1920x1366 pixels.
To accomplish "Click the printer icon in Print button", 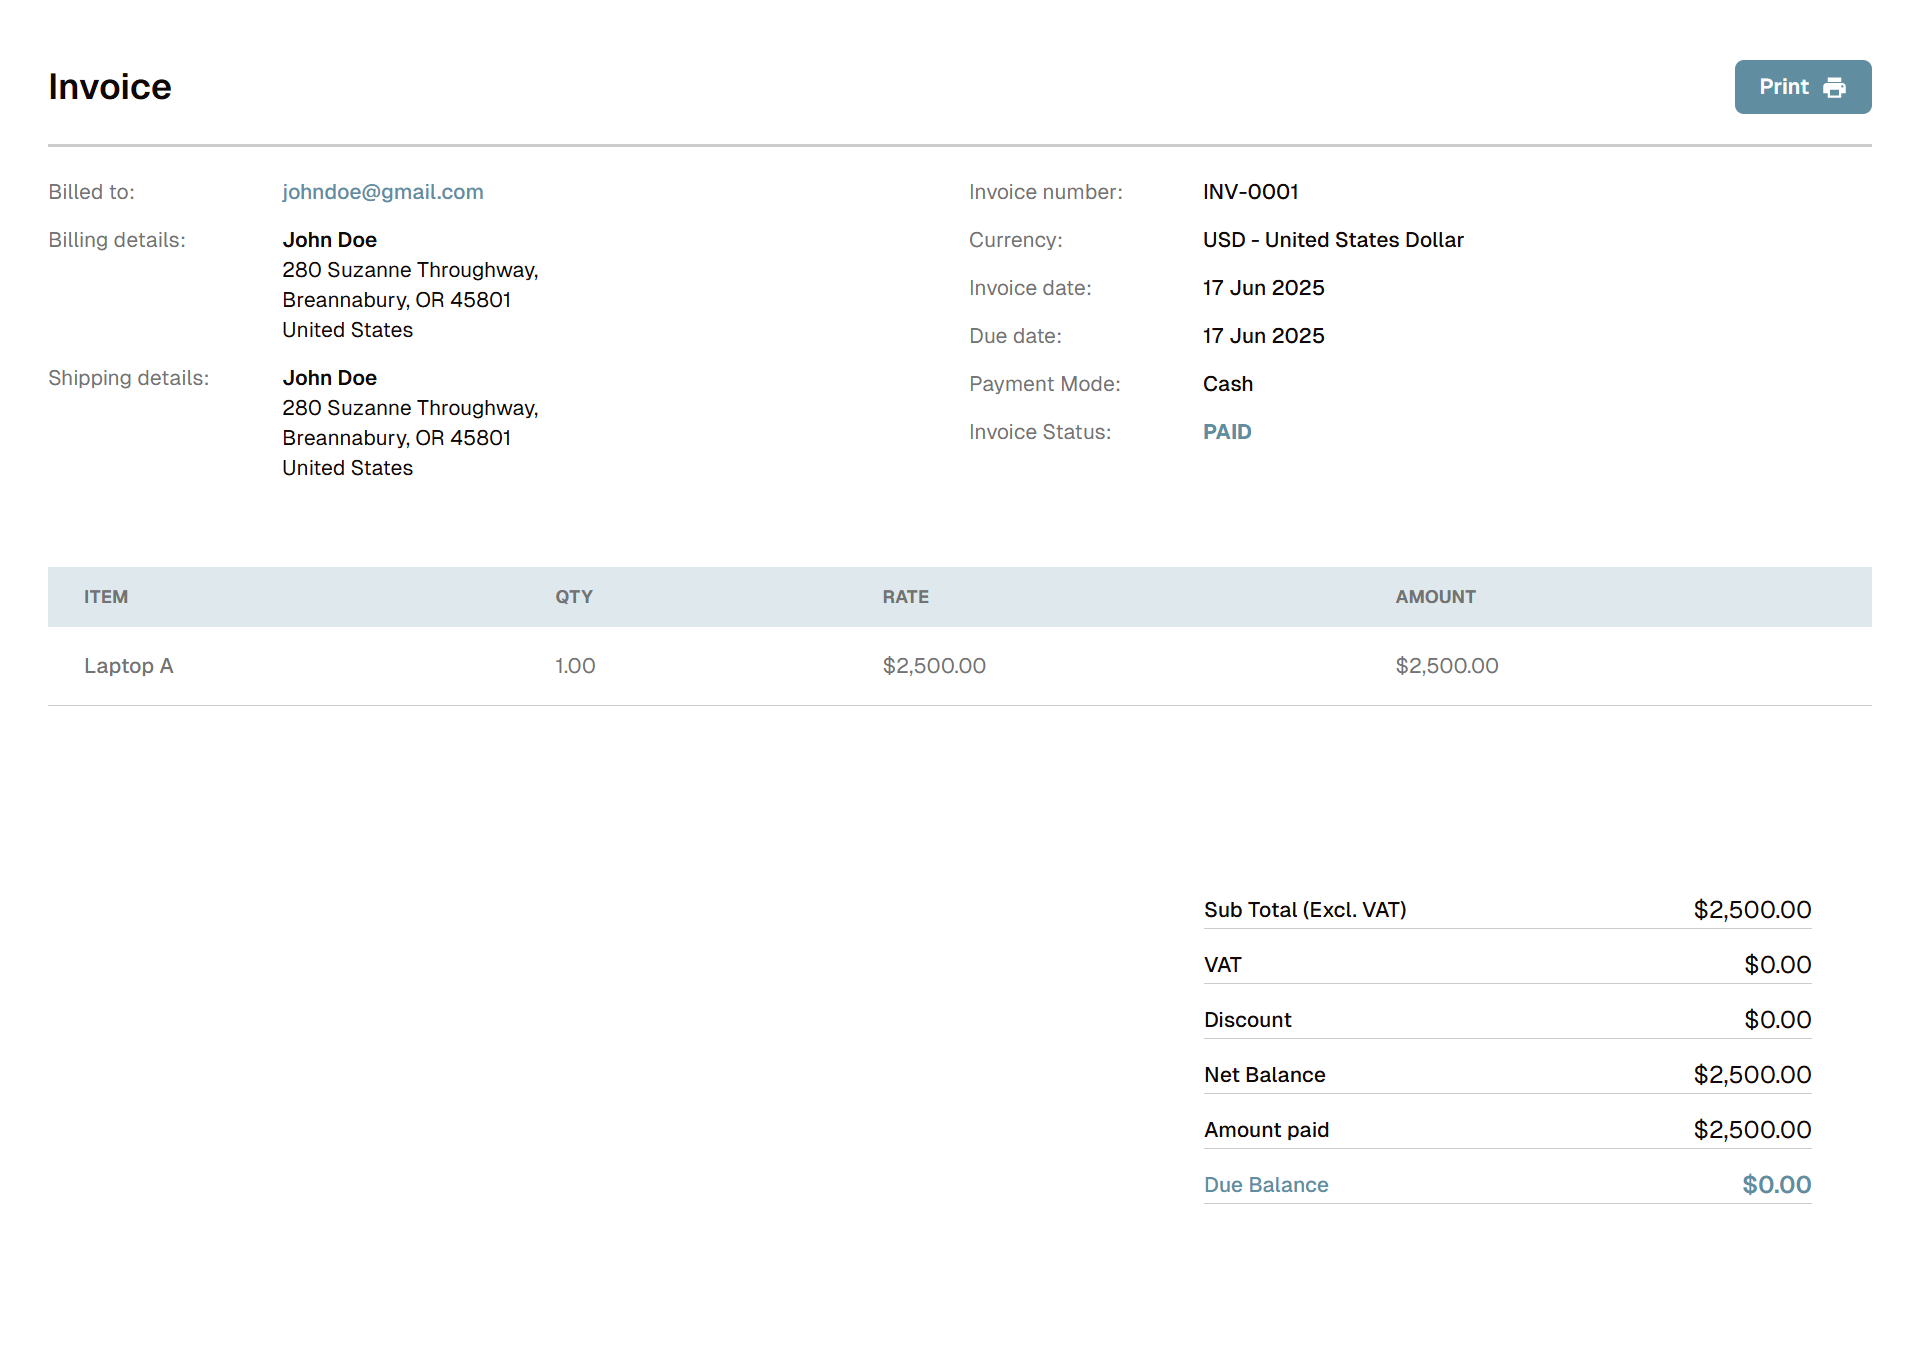I will point(1834,88).
